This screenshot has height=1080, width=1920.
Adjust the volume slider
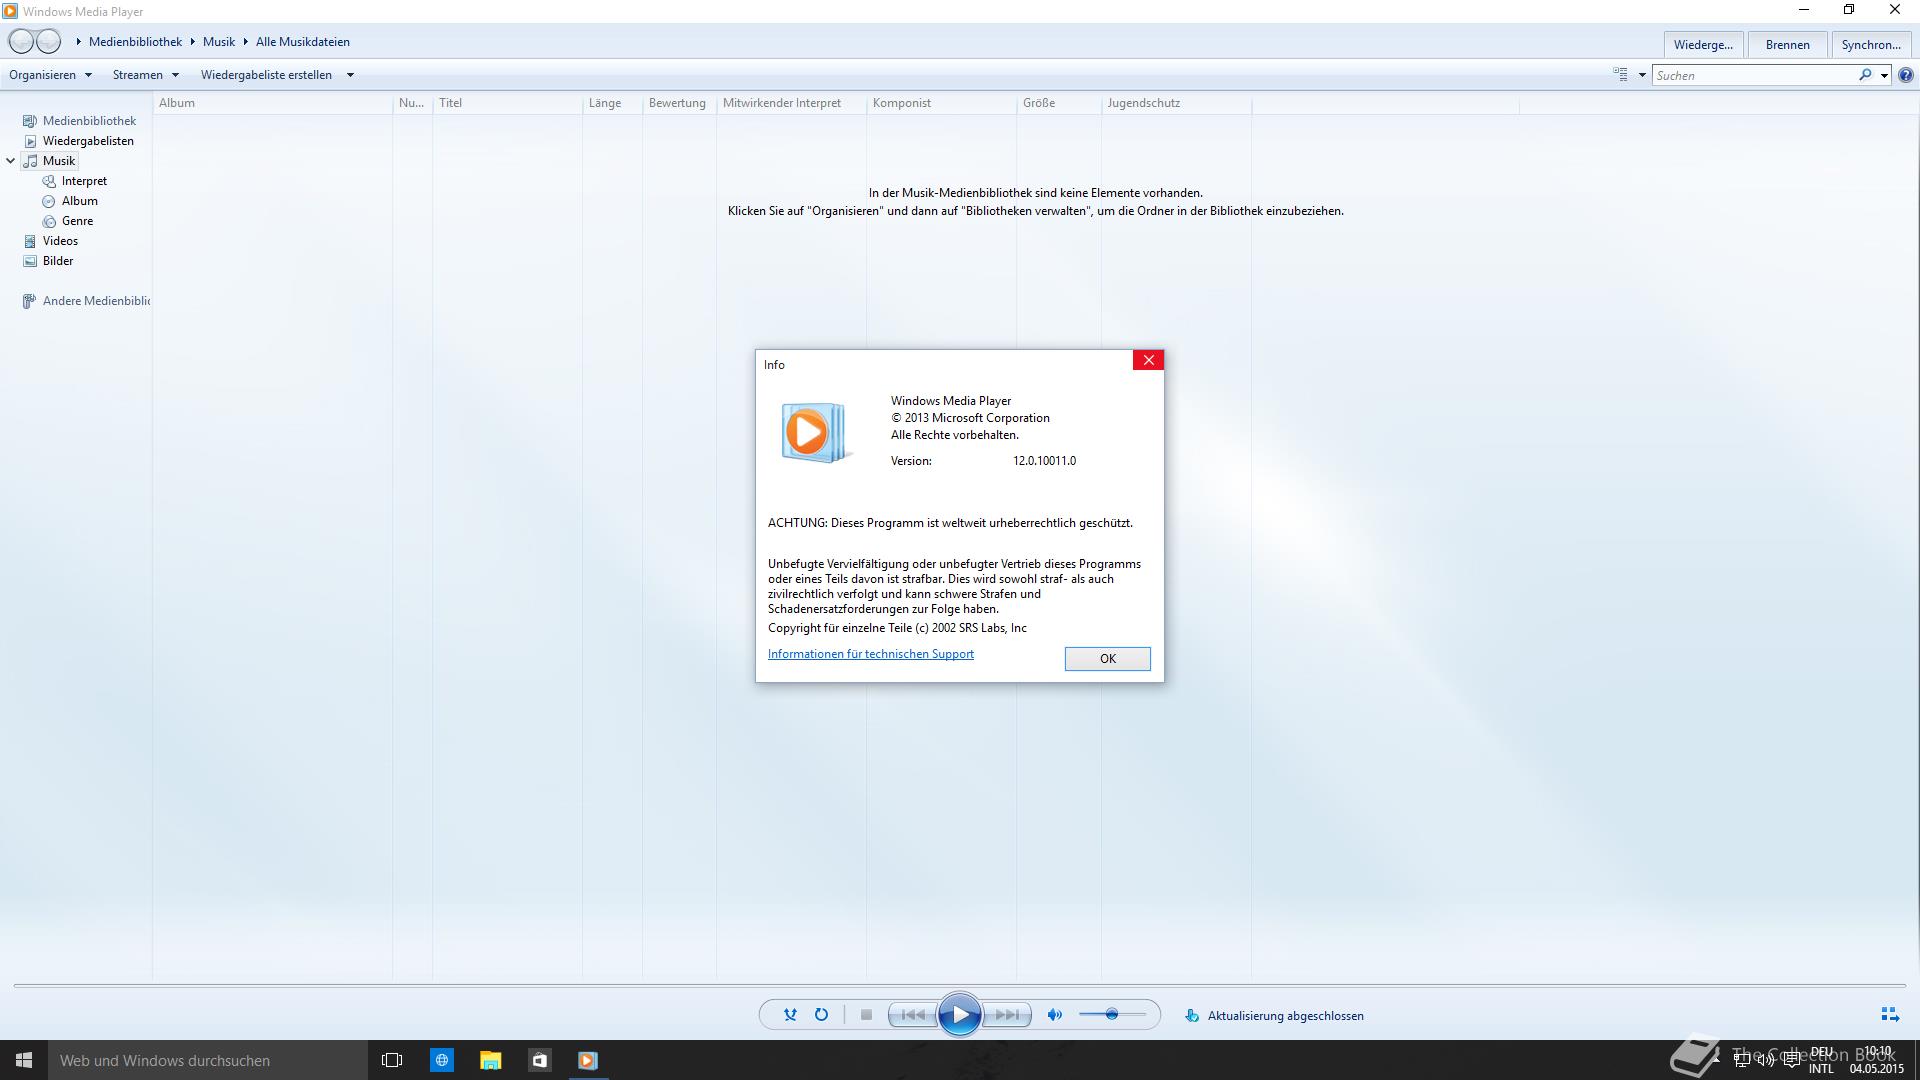pyautogui.click(x=1112, y=1015)
